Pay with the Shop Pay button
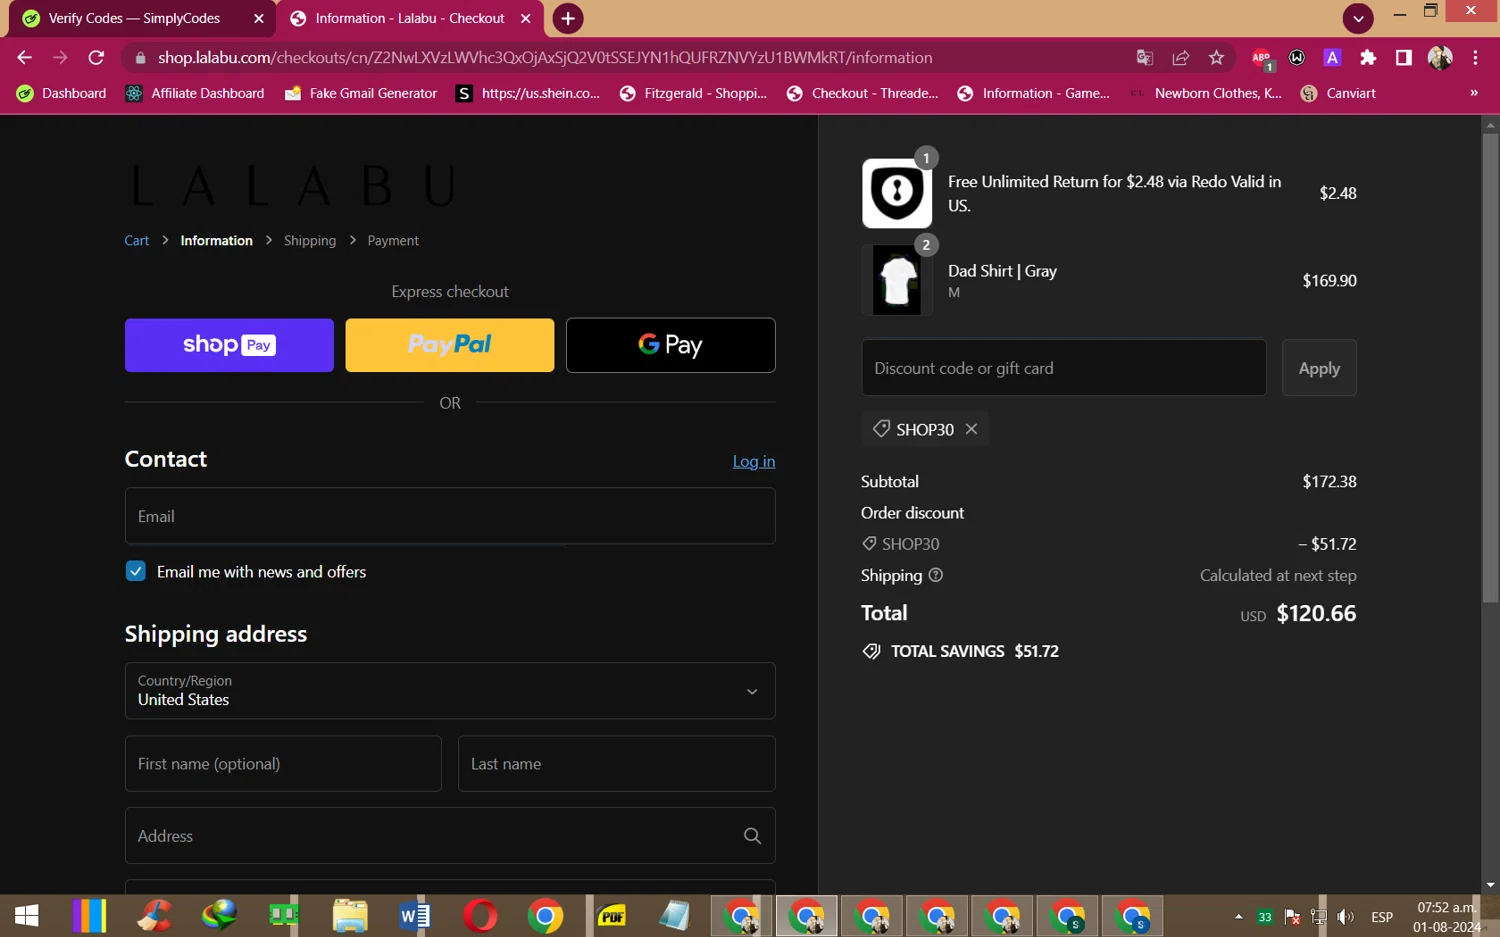1500x937 pixels. click(x=229, y=345)
